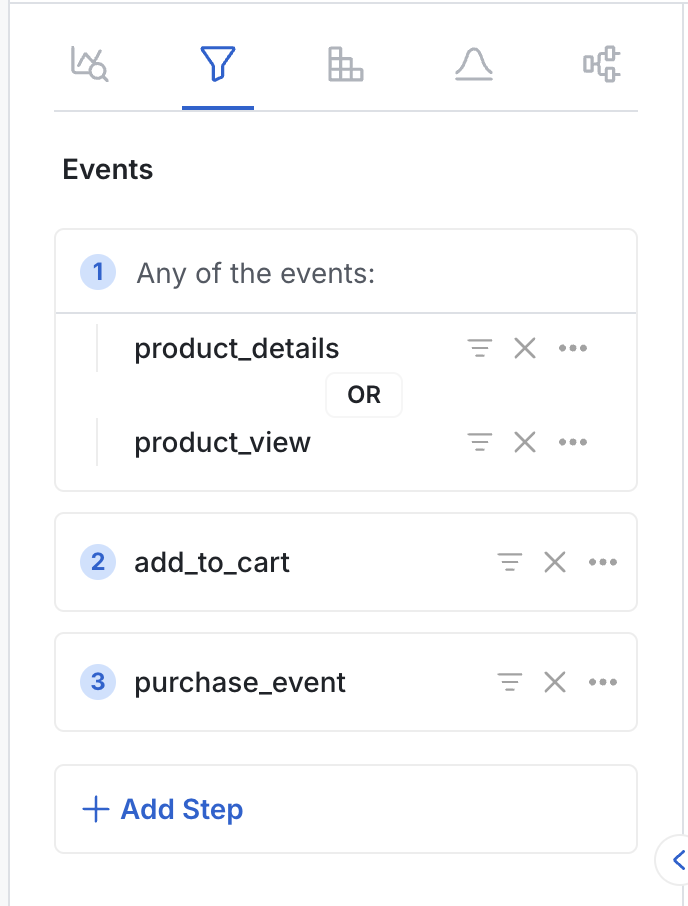688x906 pixels.
Task: Open the more options menu for add_to_cart
Action: coord(603,562)
